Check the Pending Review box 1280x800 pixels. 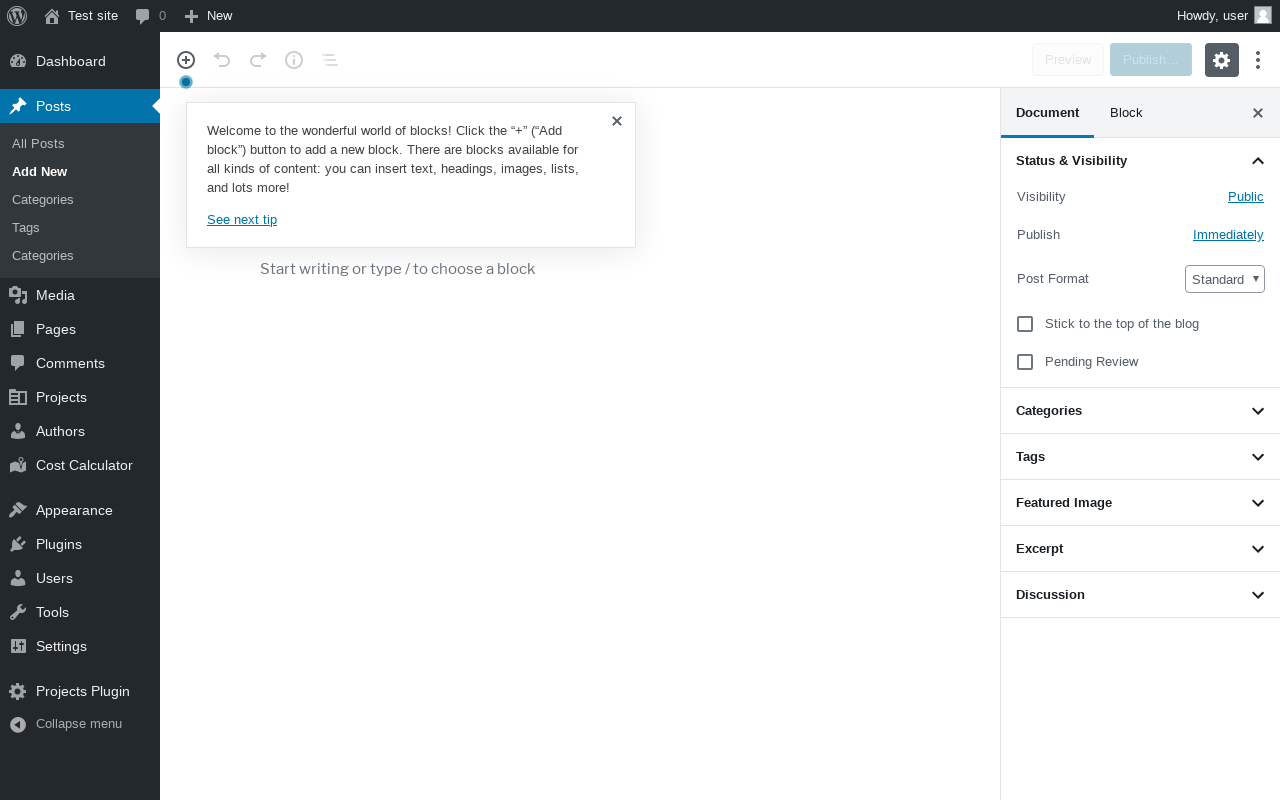[1025, 362]
